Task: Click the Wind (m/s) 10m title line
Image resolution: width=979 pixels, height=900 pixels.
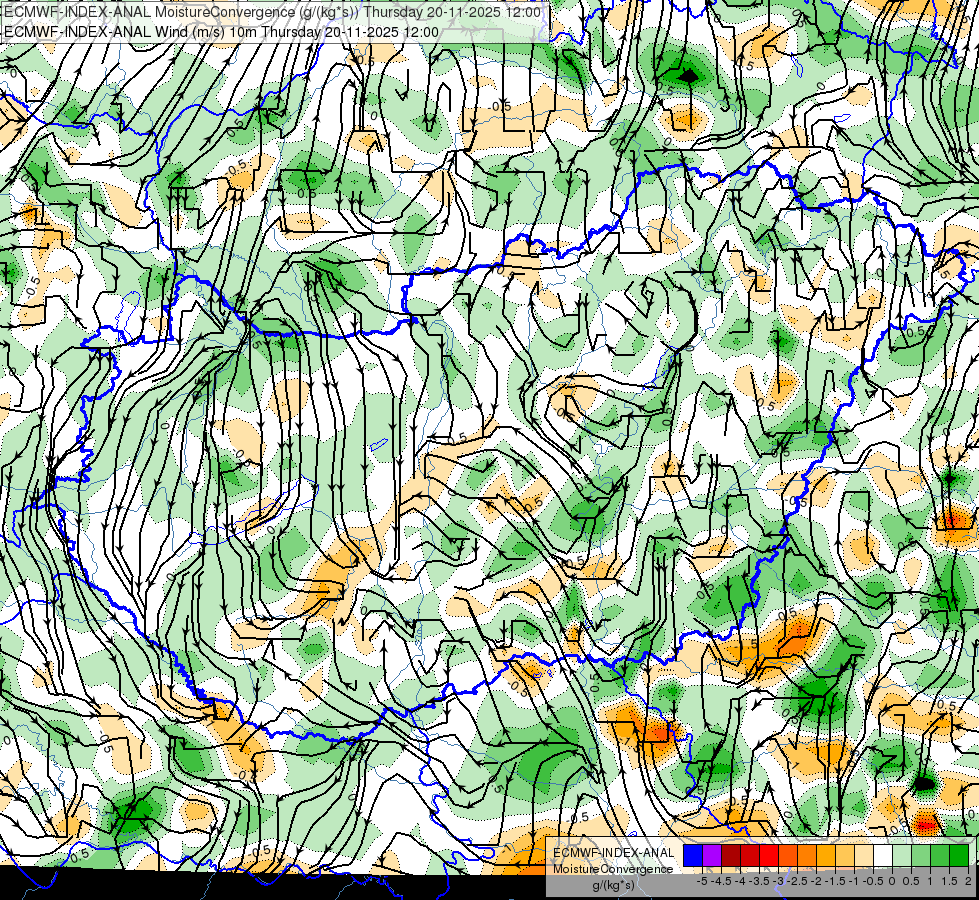Action: (221, 31)
